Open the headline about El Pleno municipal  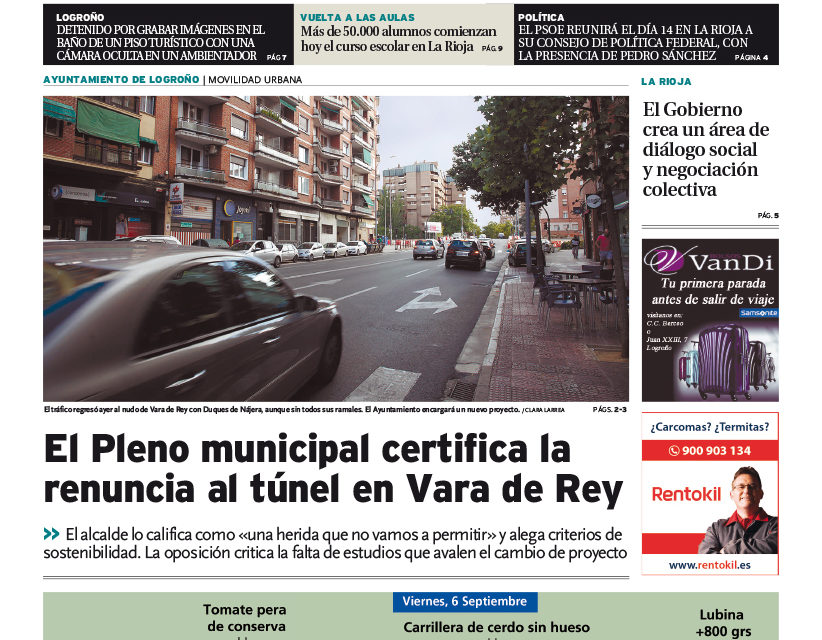333,469
